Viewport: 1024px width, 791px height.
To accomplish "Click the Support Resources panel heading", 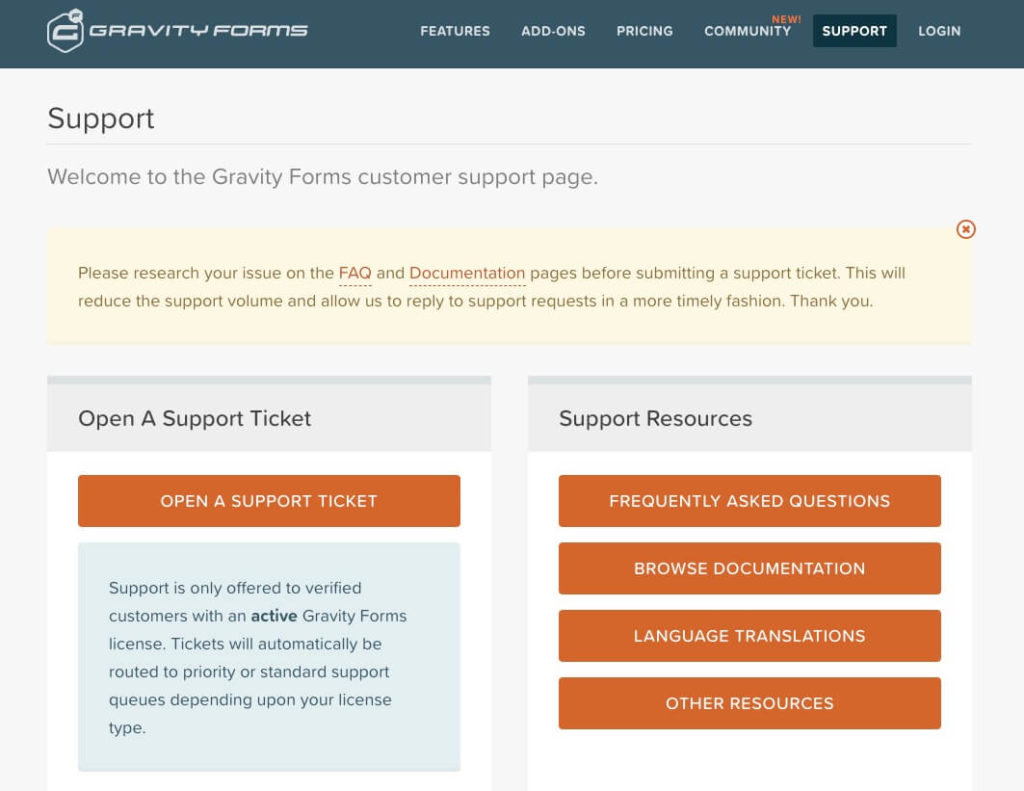I will [x=656, y=418].
